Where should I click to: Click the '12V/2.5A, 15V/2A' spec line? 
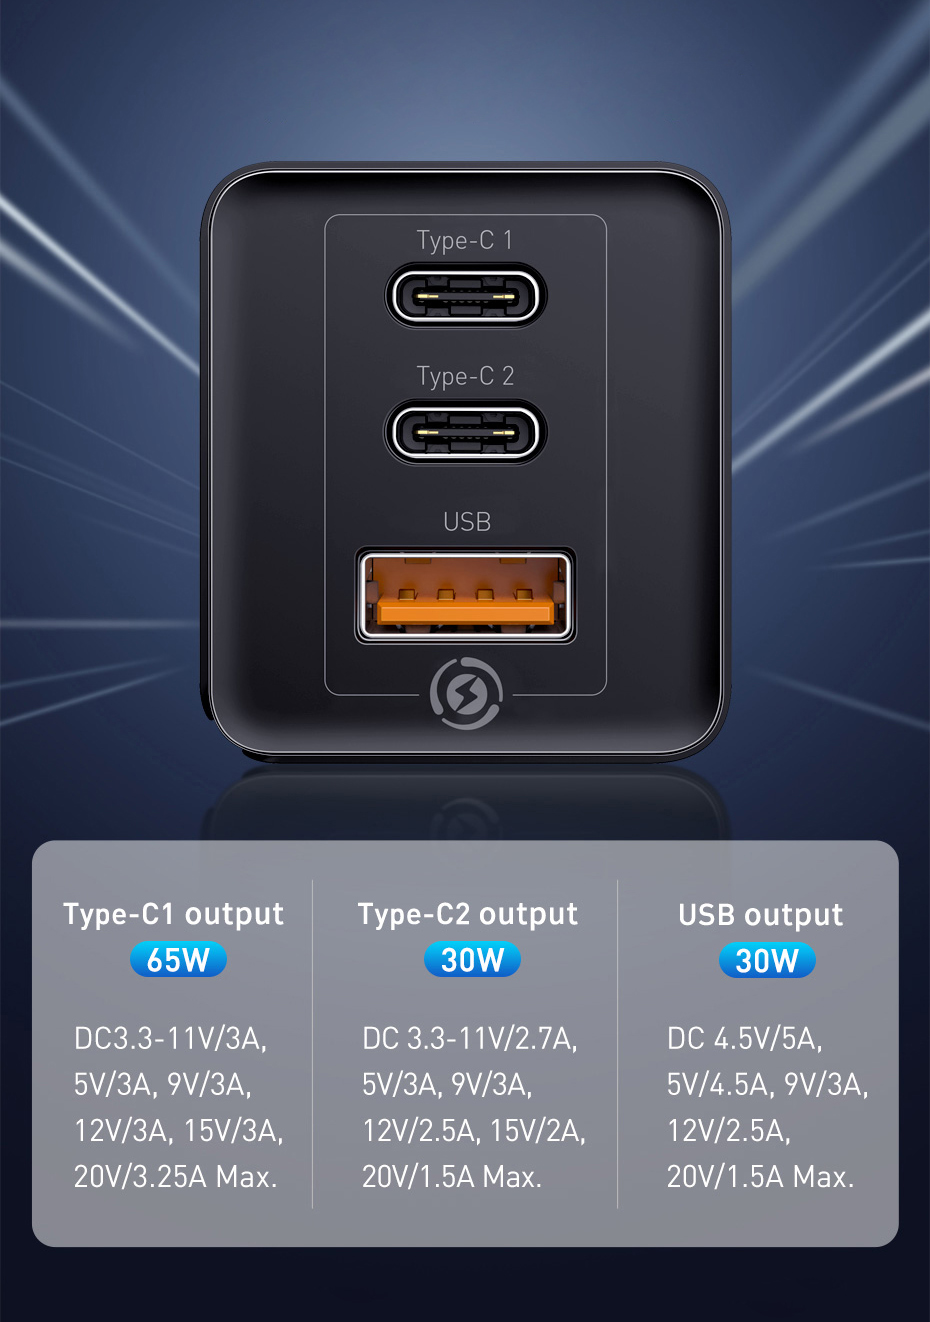click(474, 1131)
